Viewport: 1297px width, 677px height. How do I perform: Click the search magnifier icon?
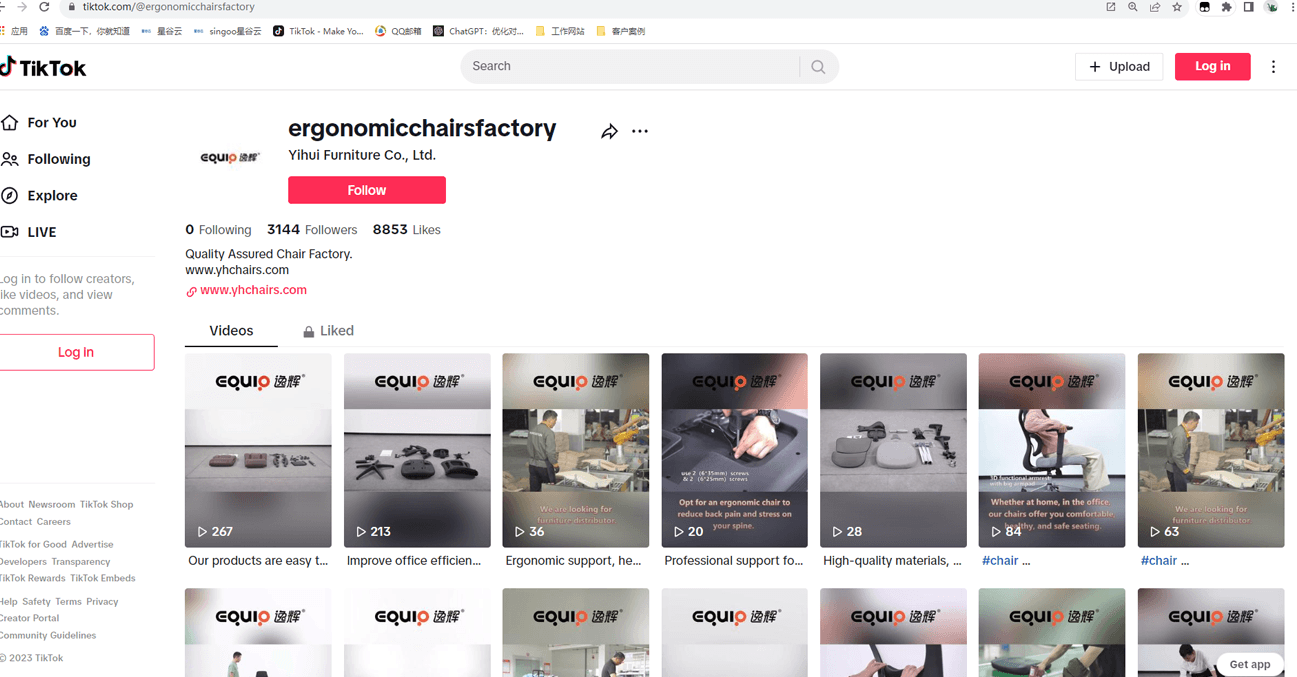[818, 67]
